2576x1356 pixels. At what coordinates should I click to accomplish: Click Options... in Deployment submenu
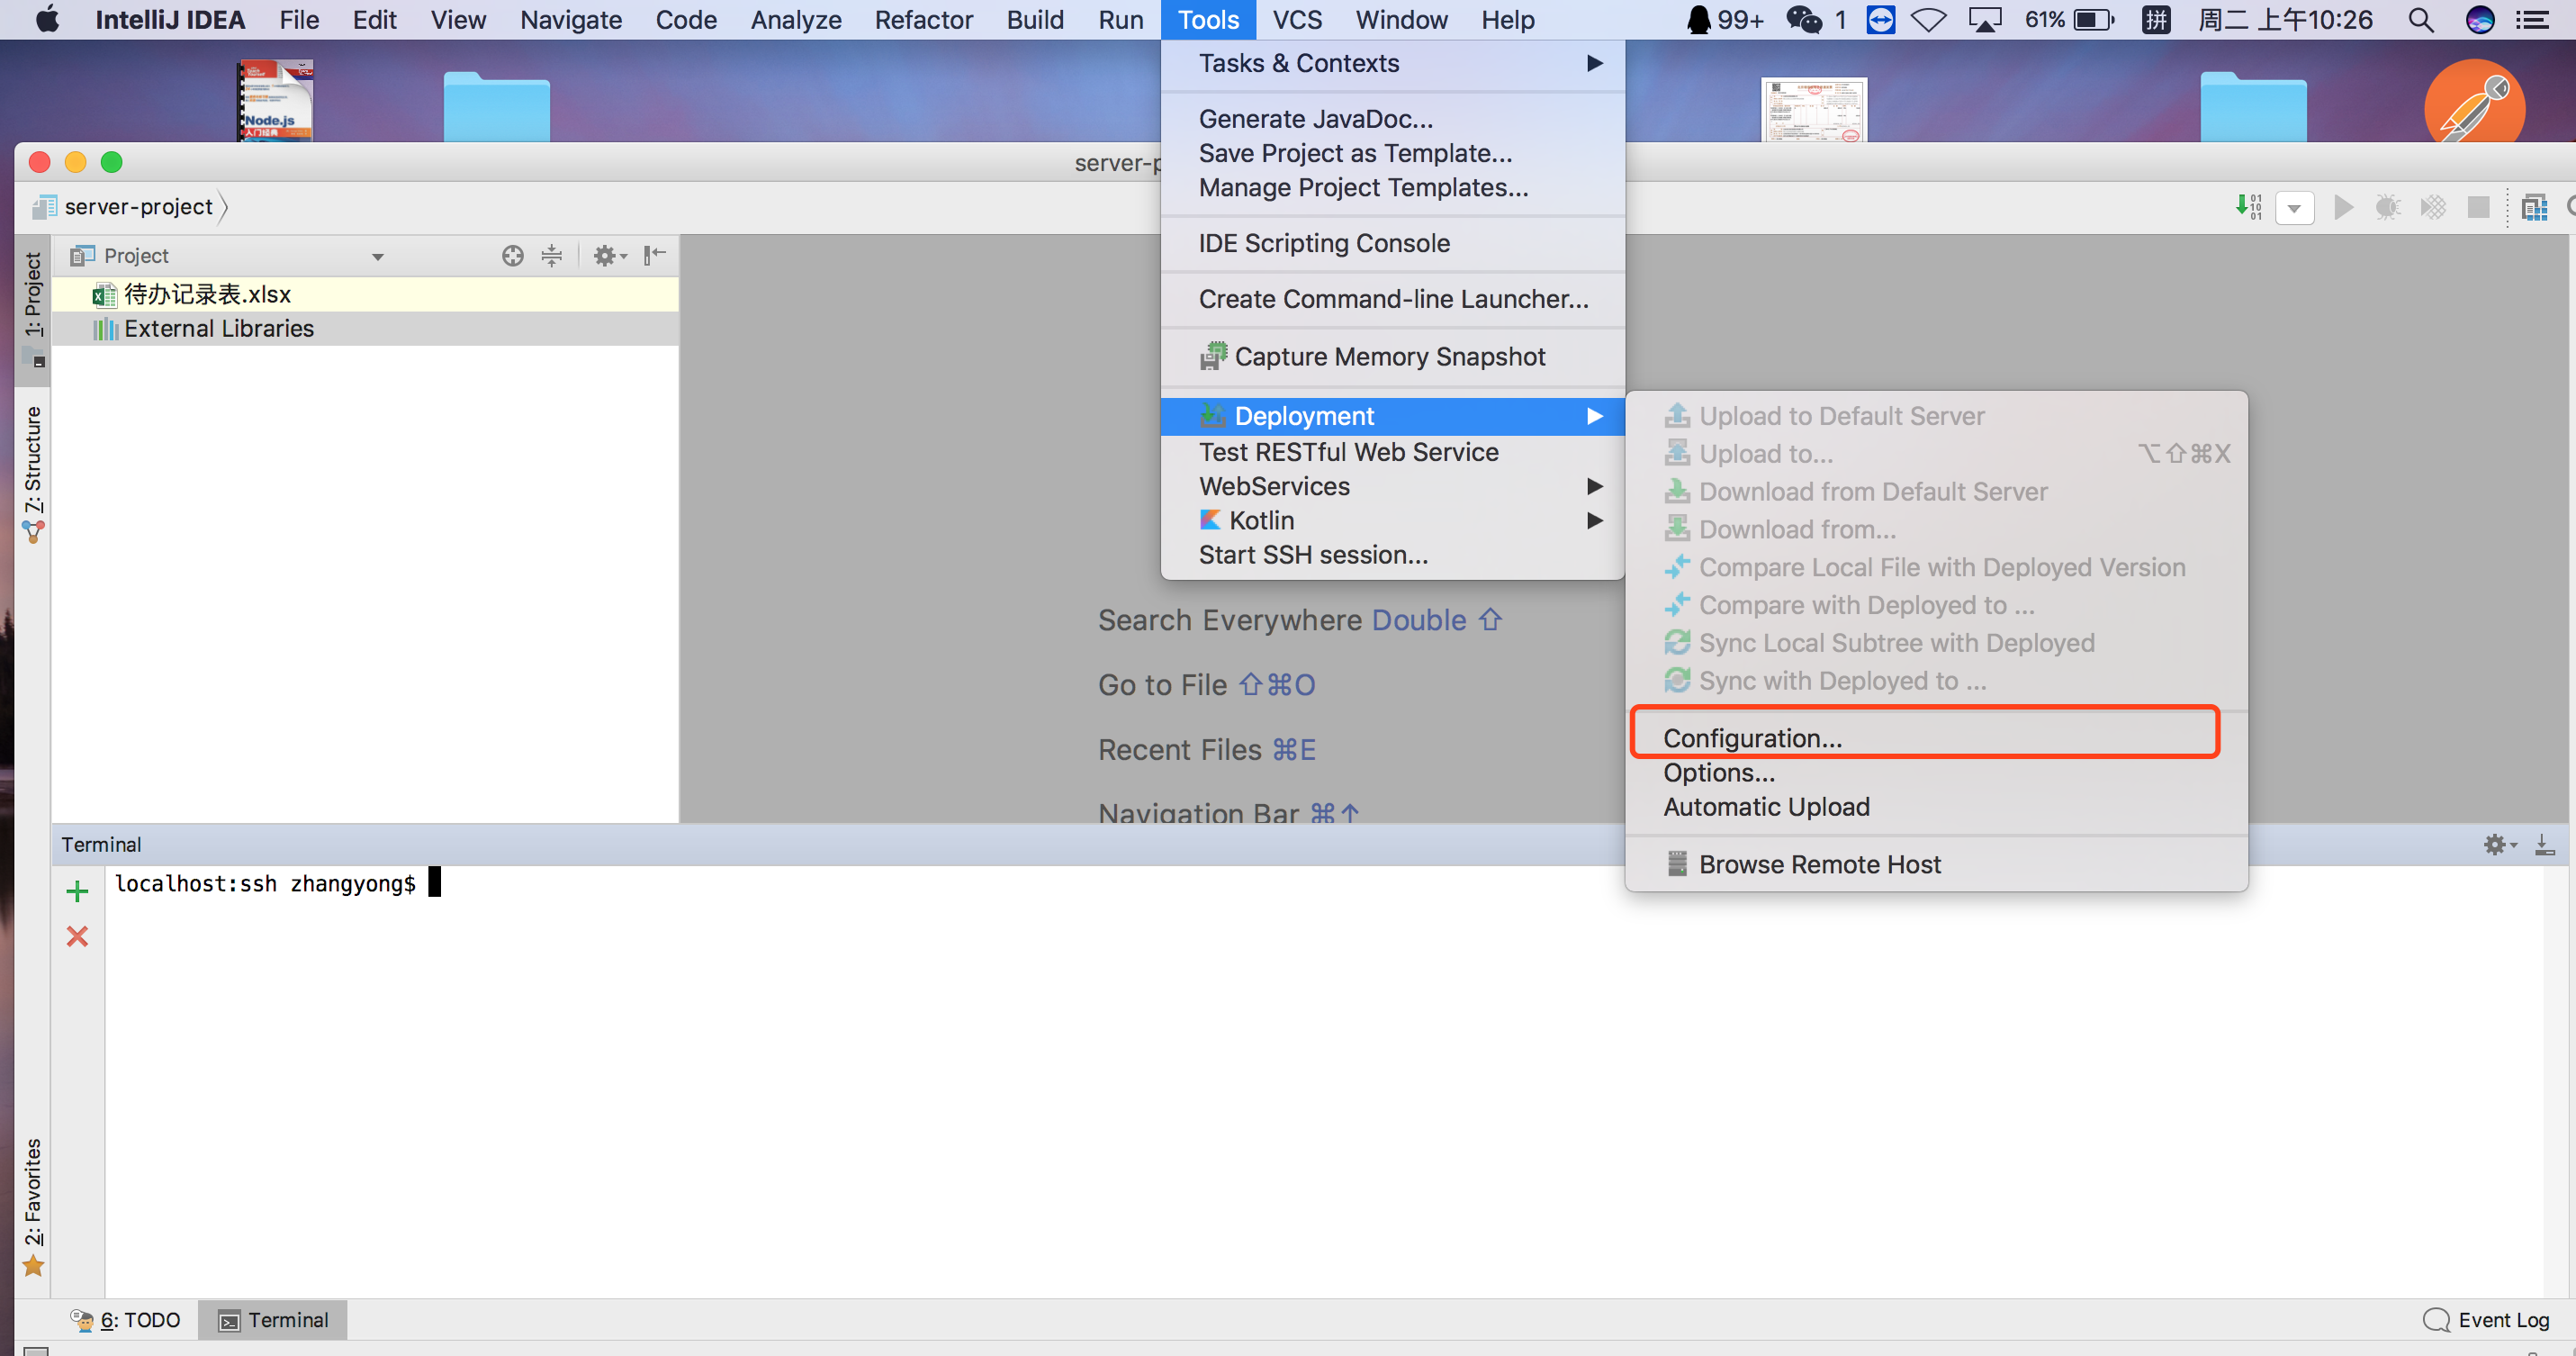pos(1719,773)
